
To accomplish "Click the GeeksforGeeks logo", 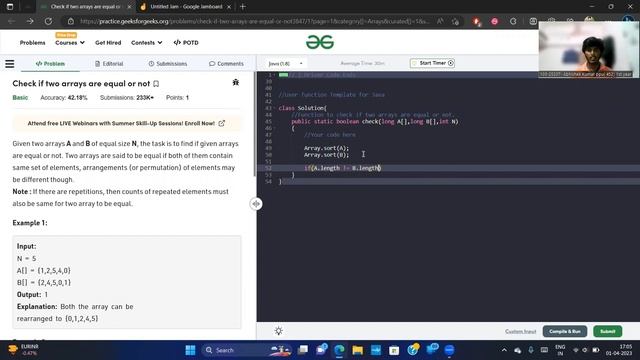I will pyautogui.click(x=320, y=42).
